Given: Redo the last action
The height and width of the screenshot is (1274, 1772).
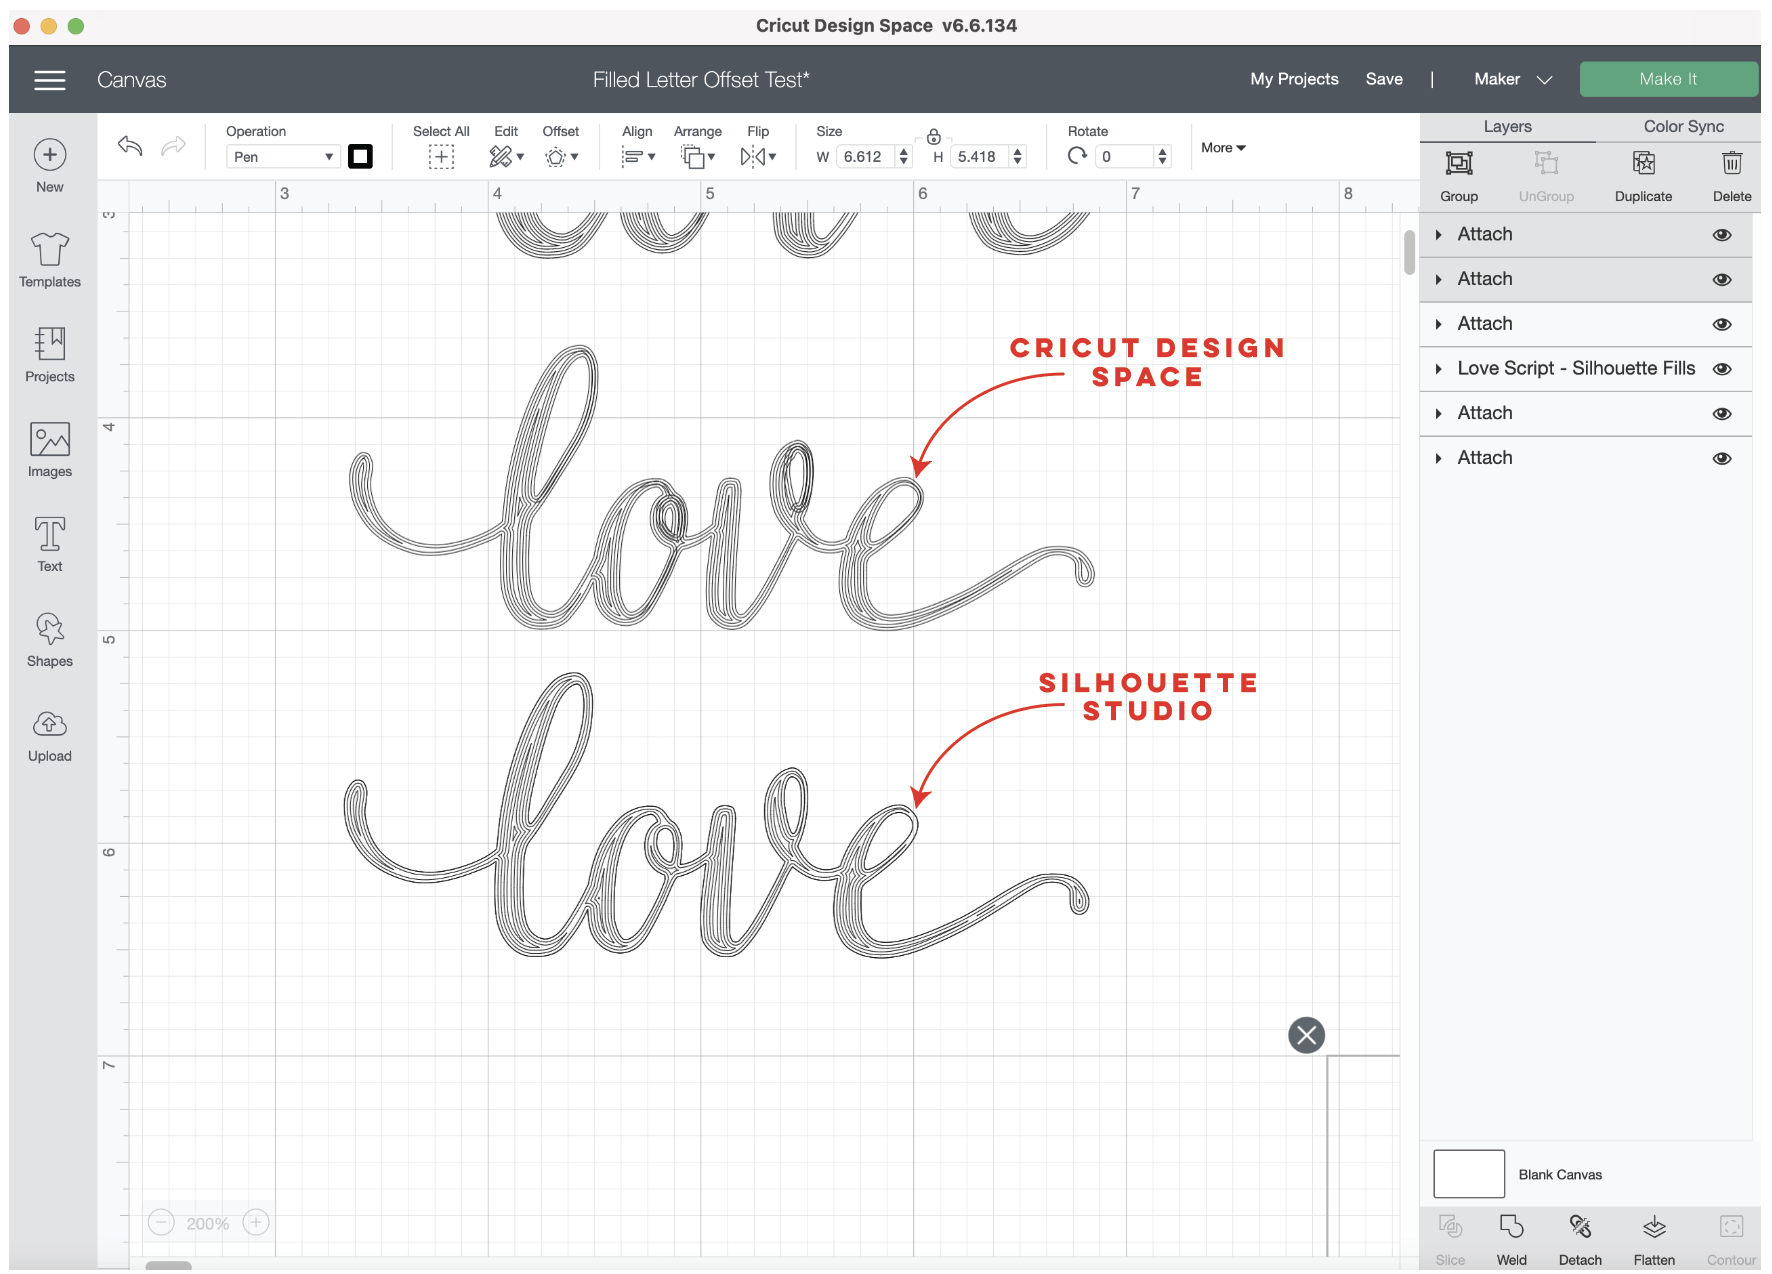Looking at the screenshot, I should point(174,146).
